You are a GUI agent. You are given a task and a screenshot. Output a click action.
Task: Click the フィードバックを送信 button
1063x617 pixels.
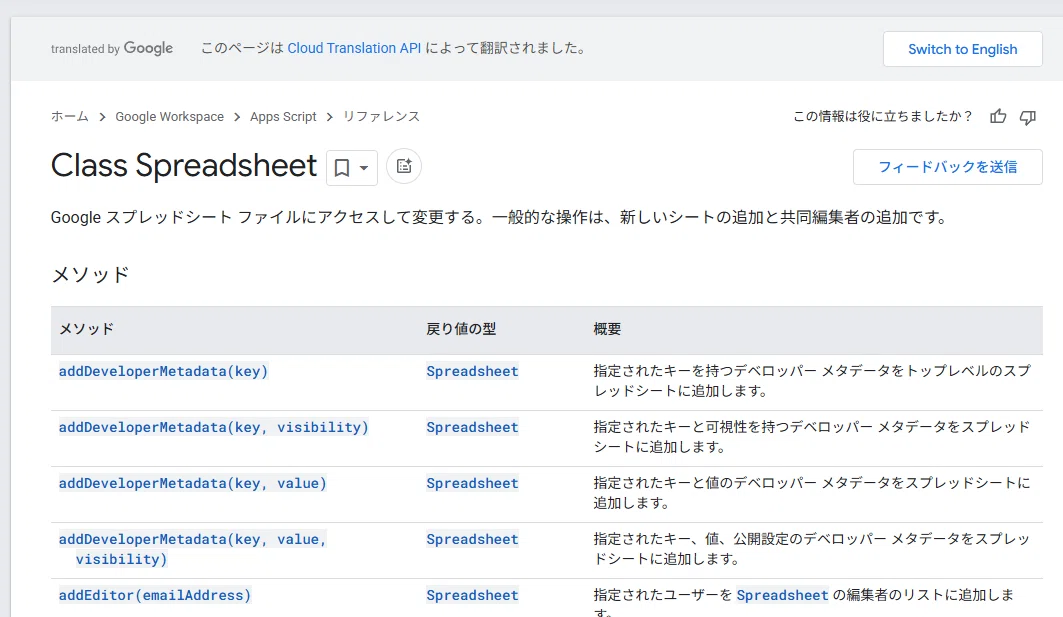pyautogui.click(x=948, y=167)
